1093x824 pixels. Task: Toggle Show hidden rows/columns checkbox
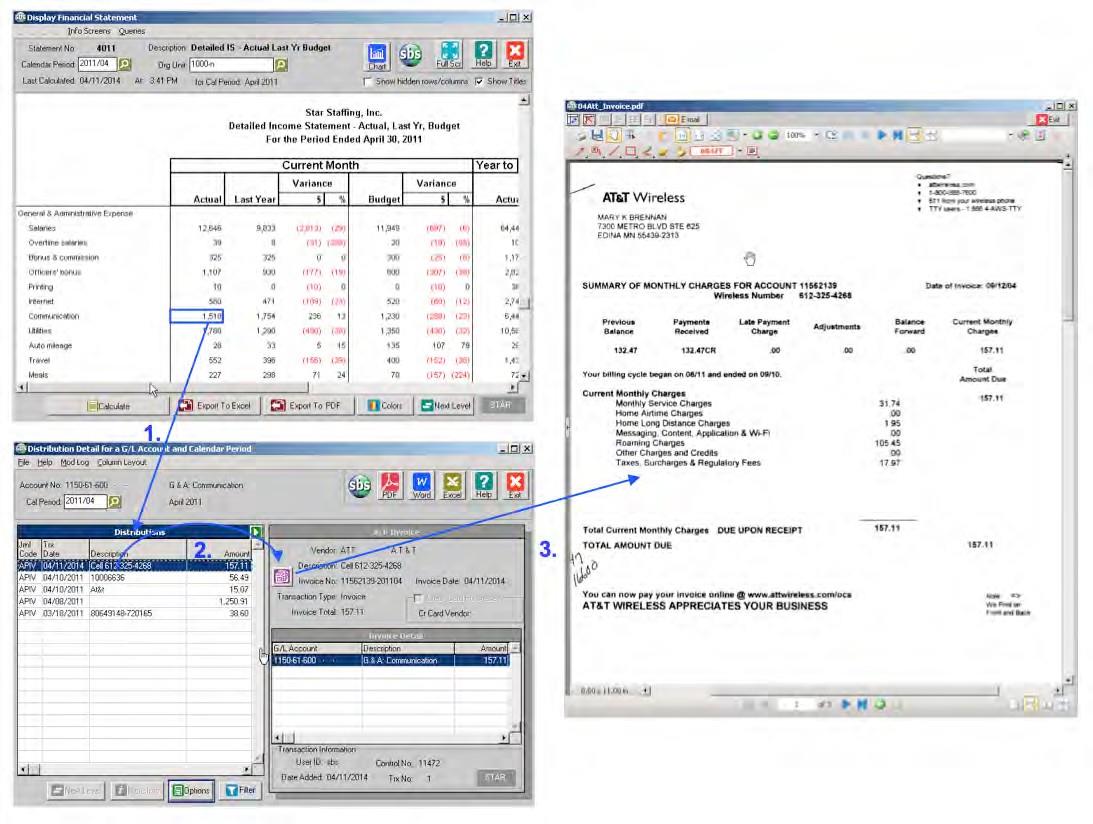368,82
